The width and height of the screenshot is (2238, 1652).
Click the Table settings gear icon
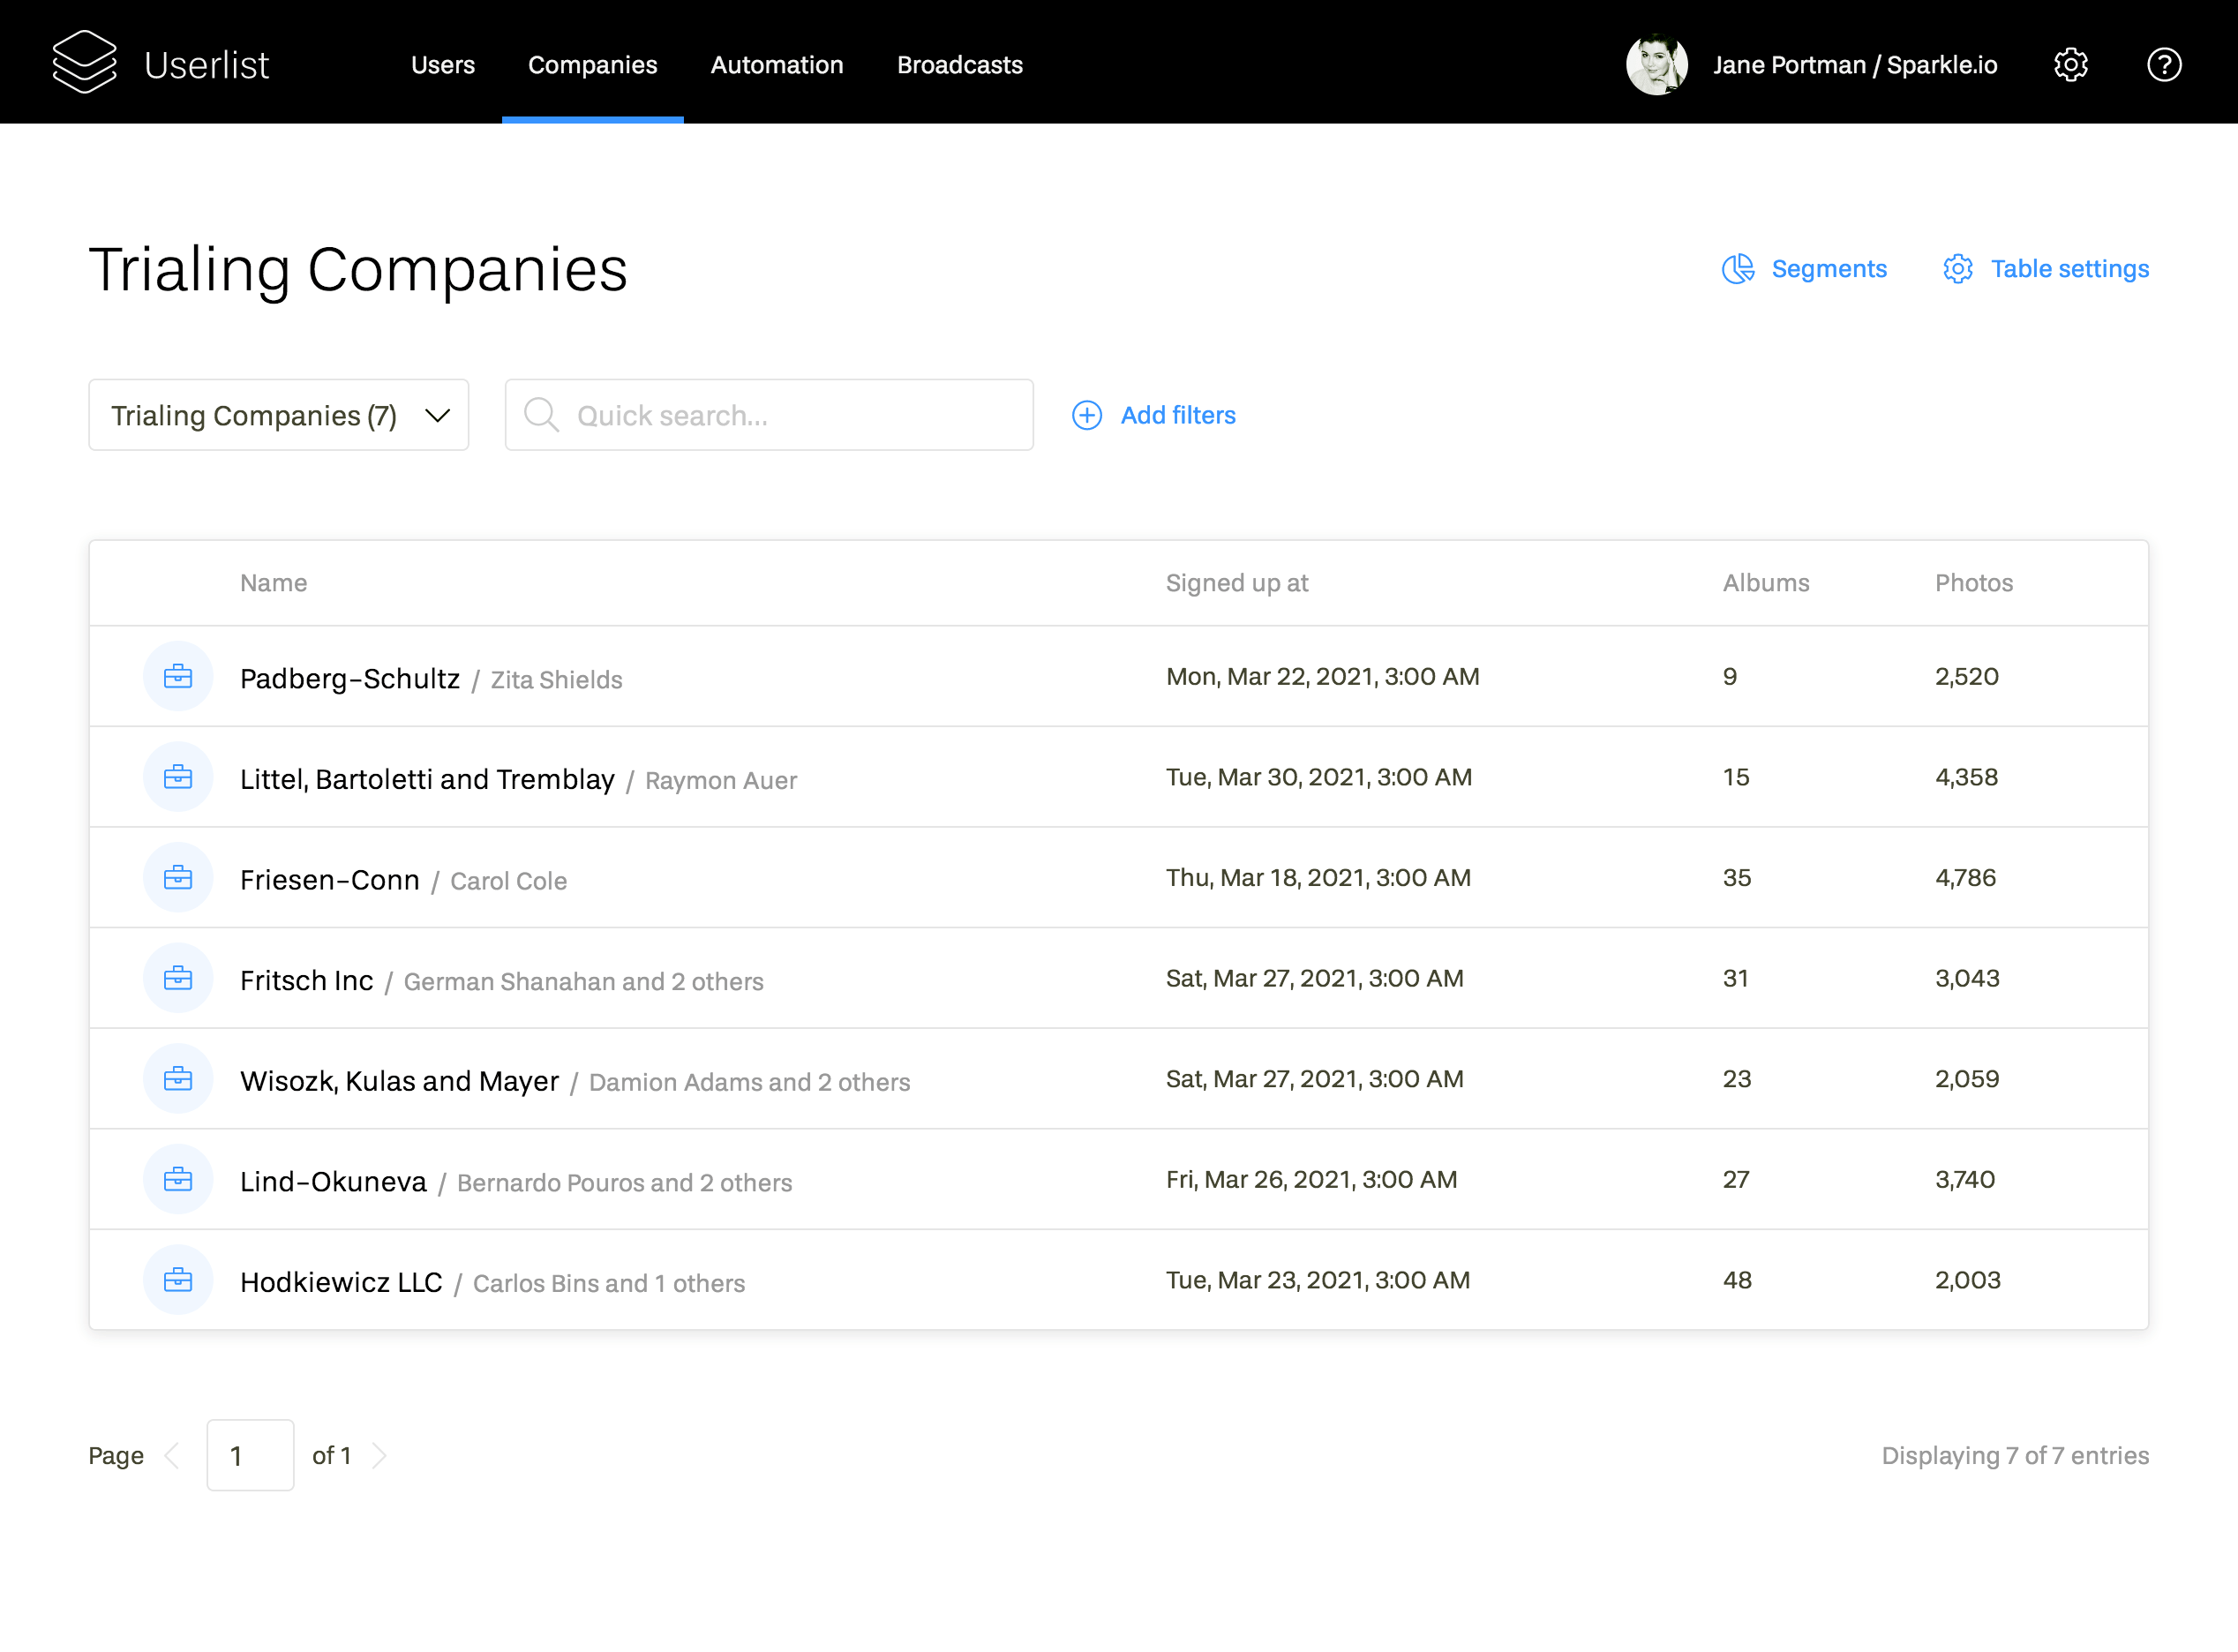(x=1957, y=269)
